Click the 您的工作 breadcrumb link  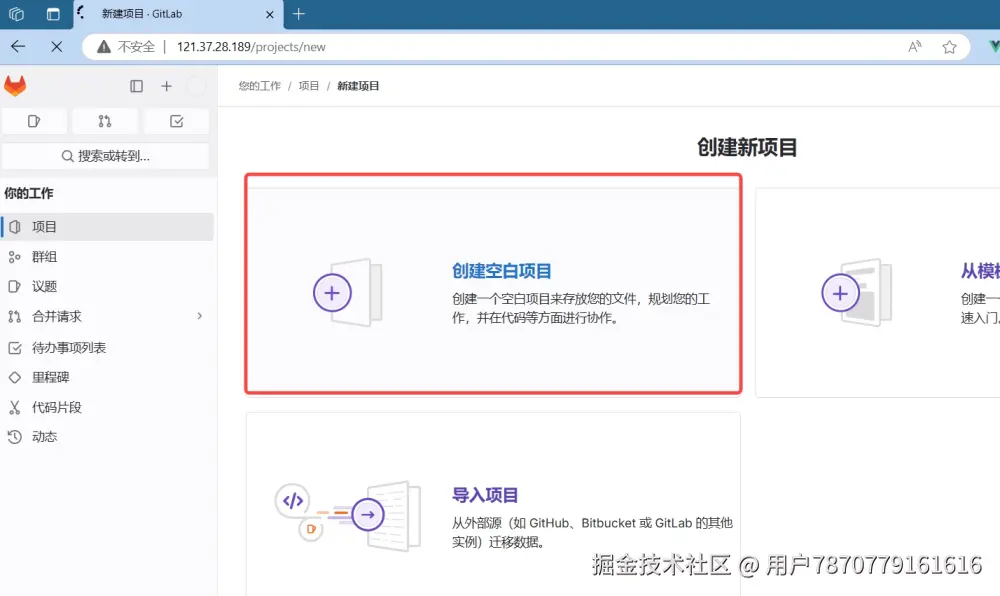pos(260,86)
